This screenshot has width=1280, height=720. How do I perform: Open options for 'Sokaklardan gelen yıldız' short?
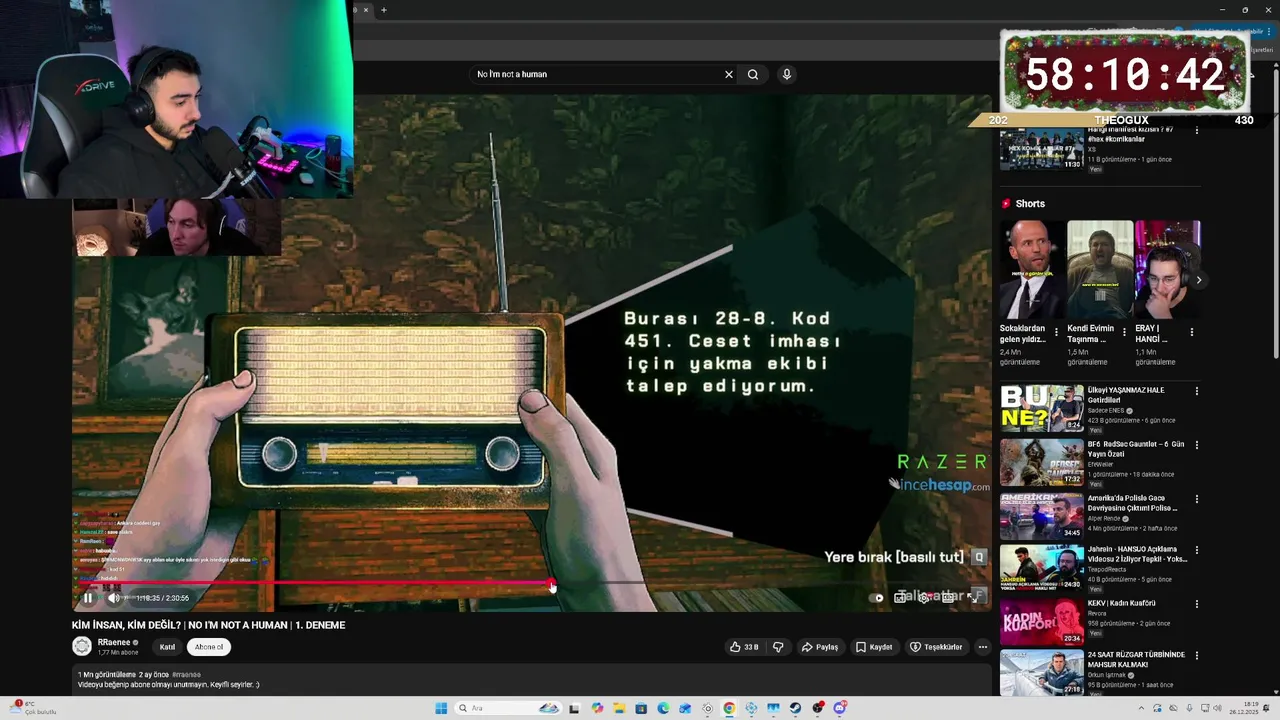coord(1056,332)
